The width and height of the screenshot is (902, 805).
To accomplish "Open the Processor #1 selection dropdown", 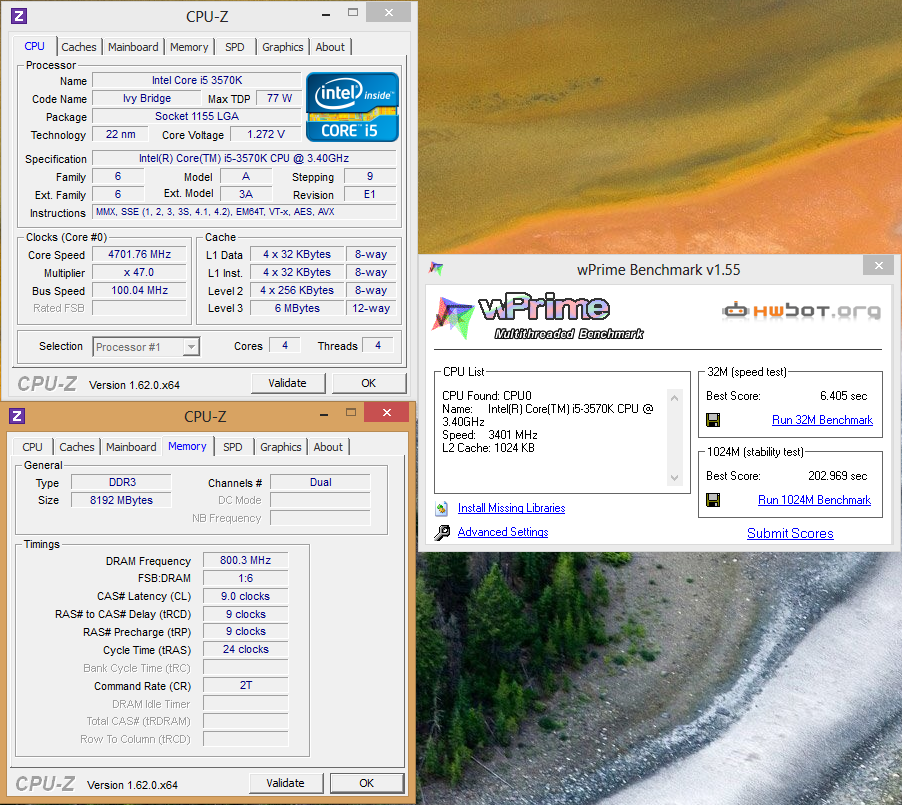I will pyautogui.click(x=146, y=347).
